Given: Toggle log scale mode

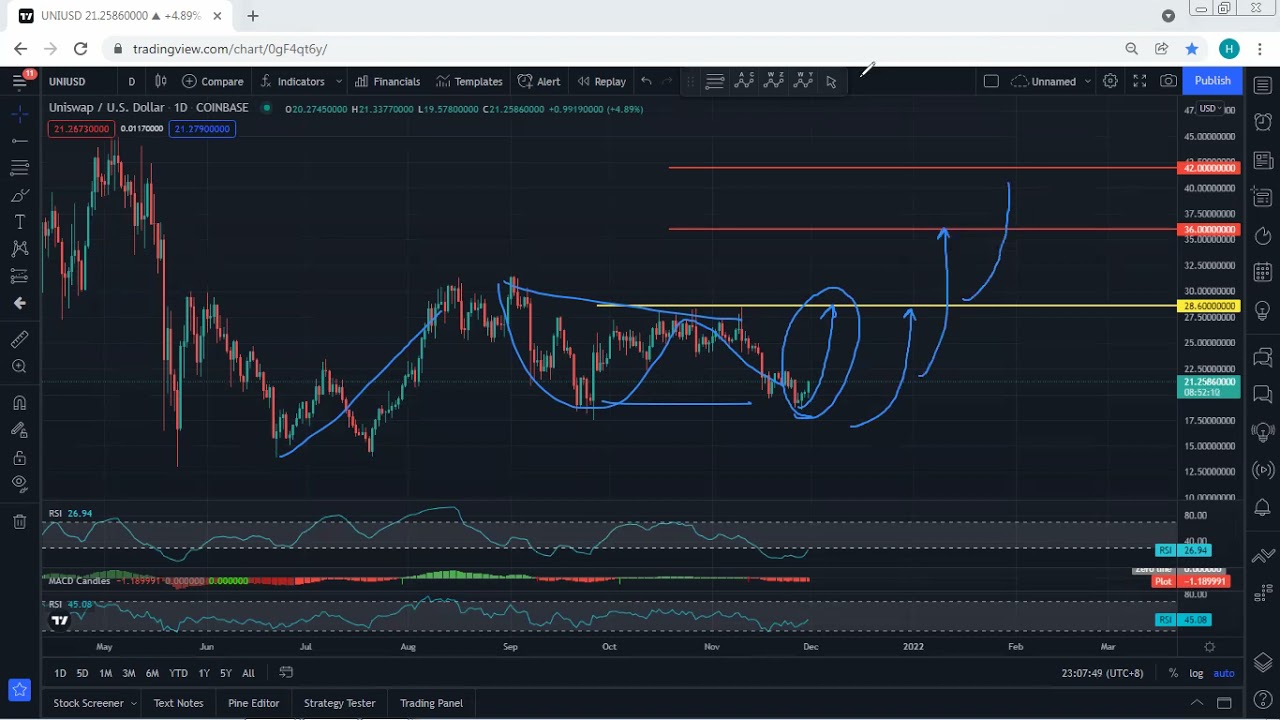Looking at the screenshot, I should 1196,674.
